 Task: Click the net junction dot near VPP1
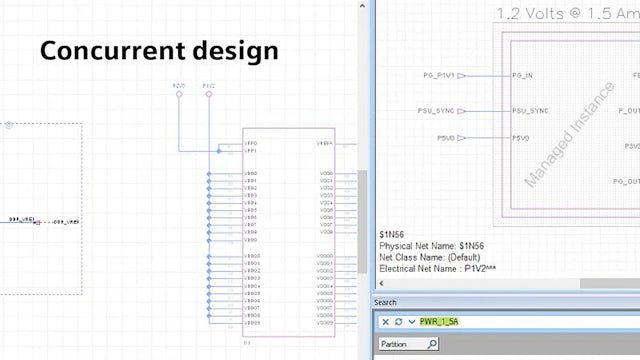(219, 151)
